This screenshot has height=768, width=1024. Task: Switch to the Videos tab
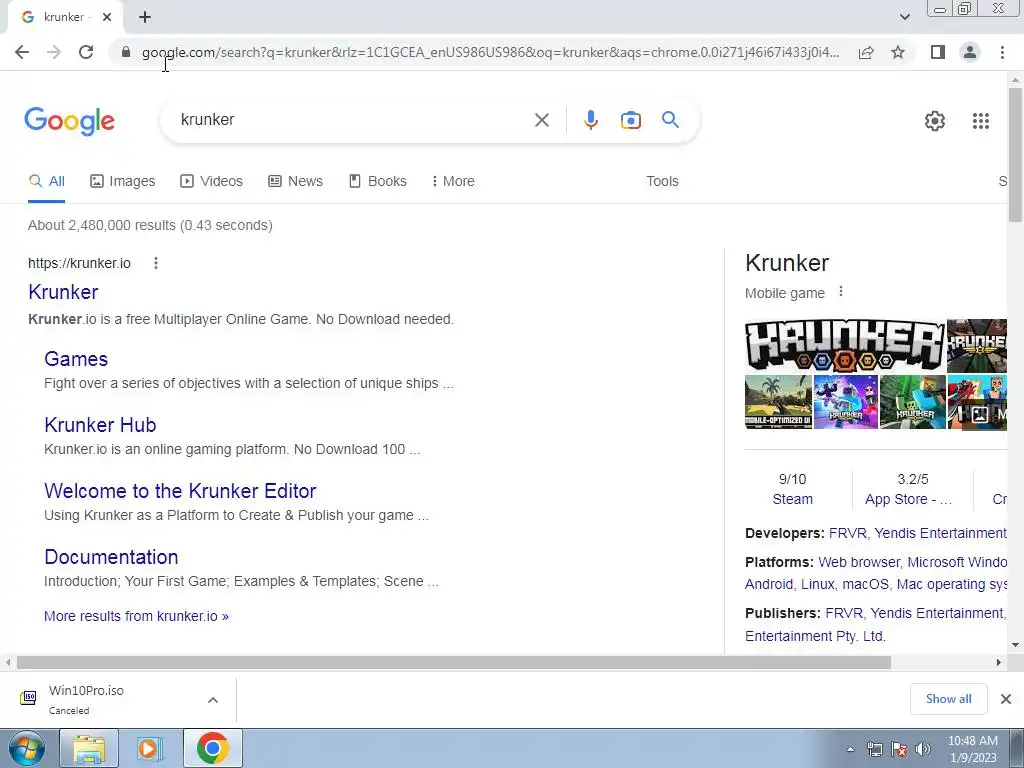click(x=212, y=182)
